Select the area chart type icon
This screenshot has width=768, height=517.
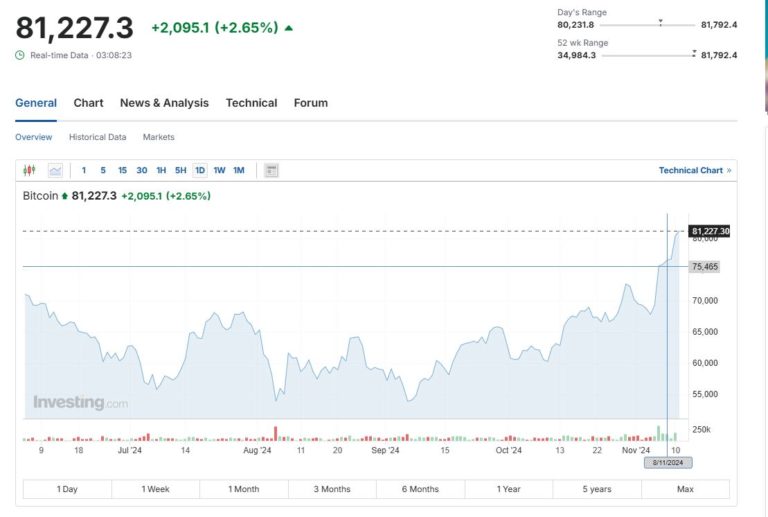[55, 170]
